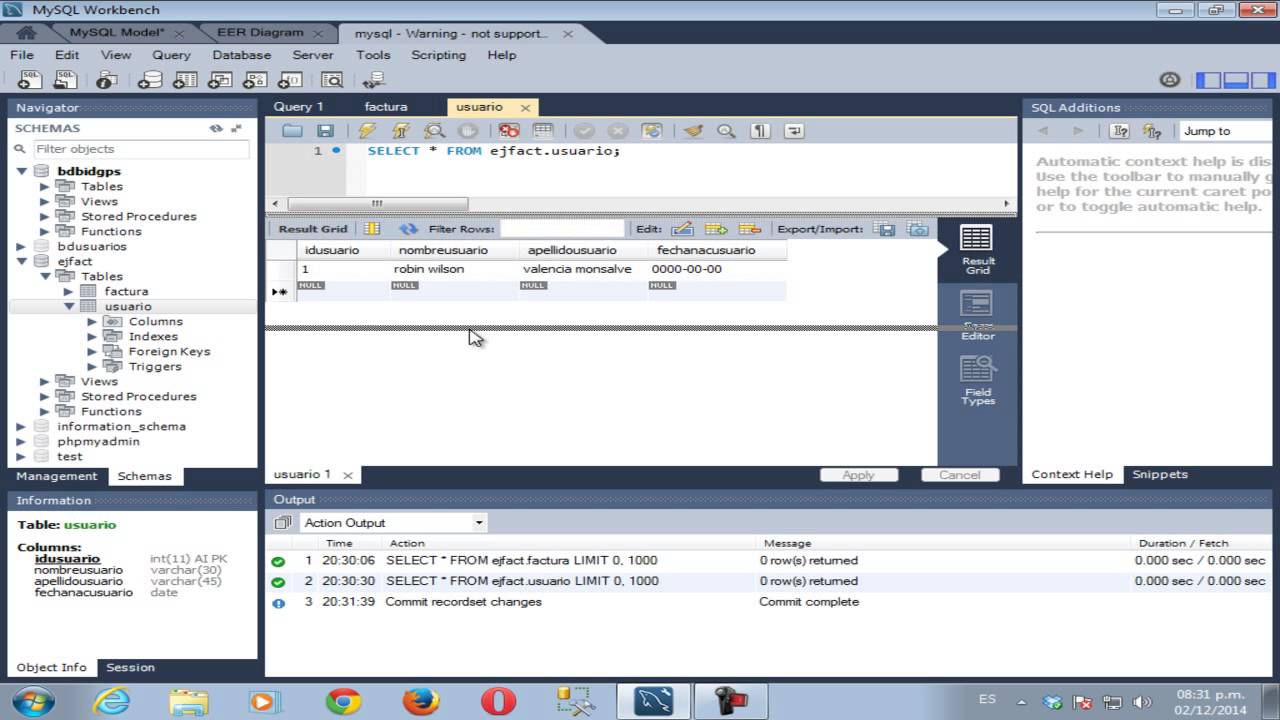Open an SQL script file from main toolbar

pyautogui.click(x=66, y=80)
